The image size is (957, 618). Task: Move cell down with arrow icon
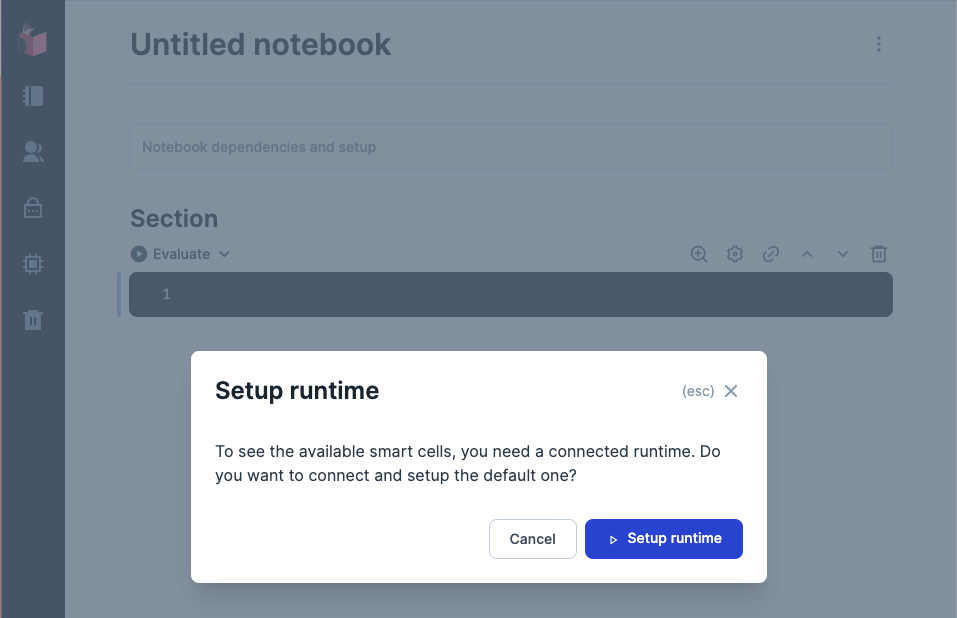(843, 254)
